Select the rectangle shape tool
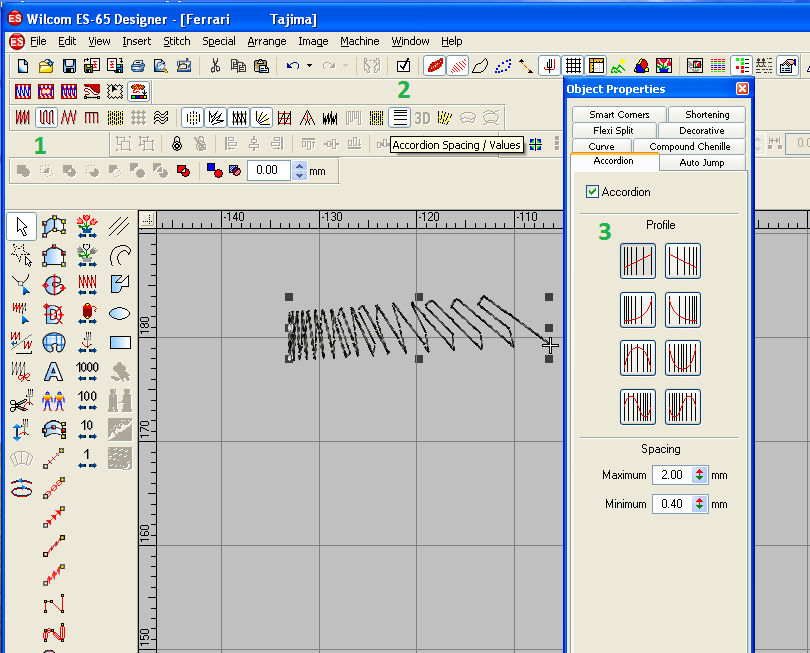 coord(120,342)
